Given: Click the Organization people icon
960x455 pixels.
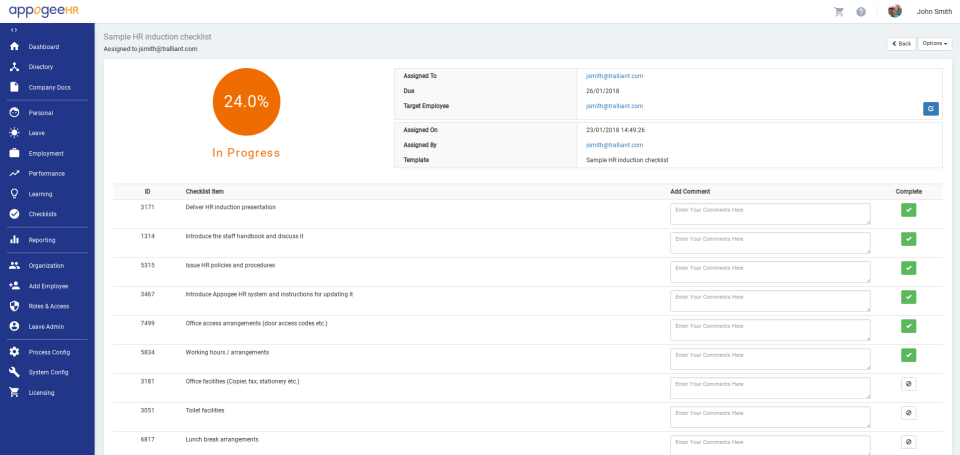Looking at the screenshot, I should (x=15, y=266).
